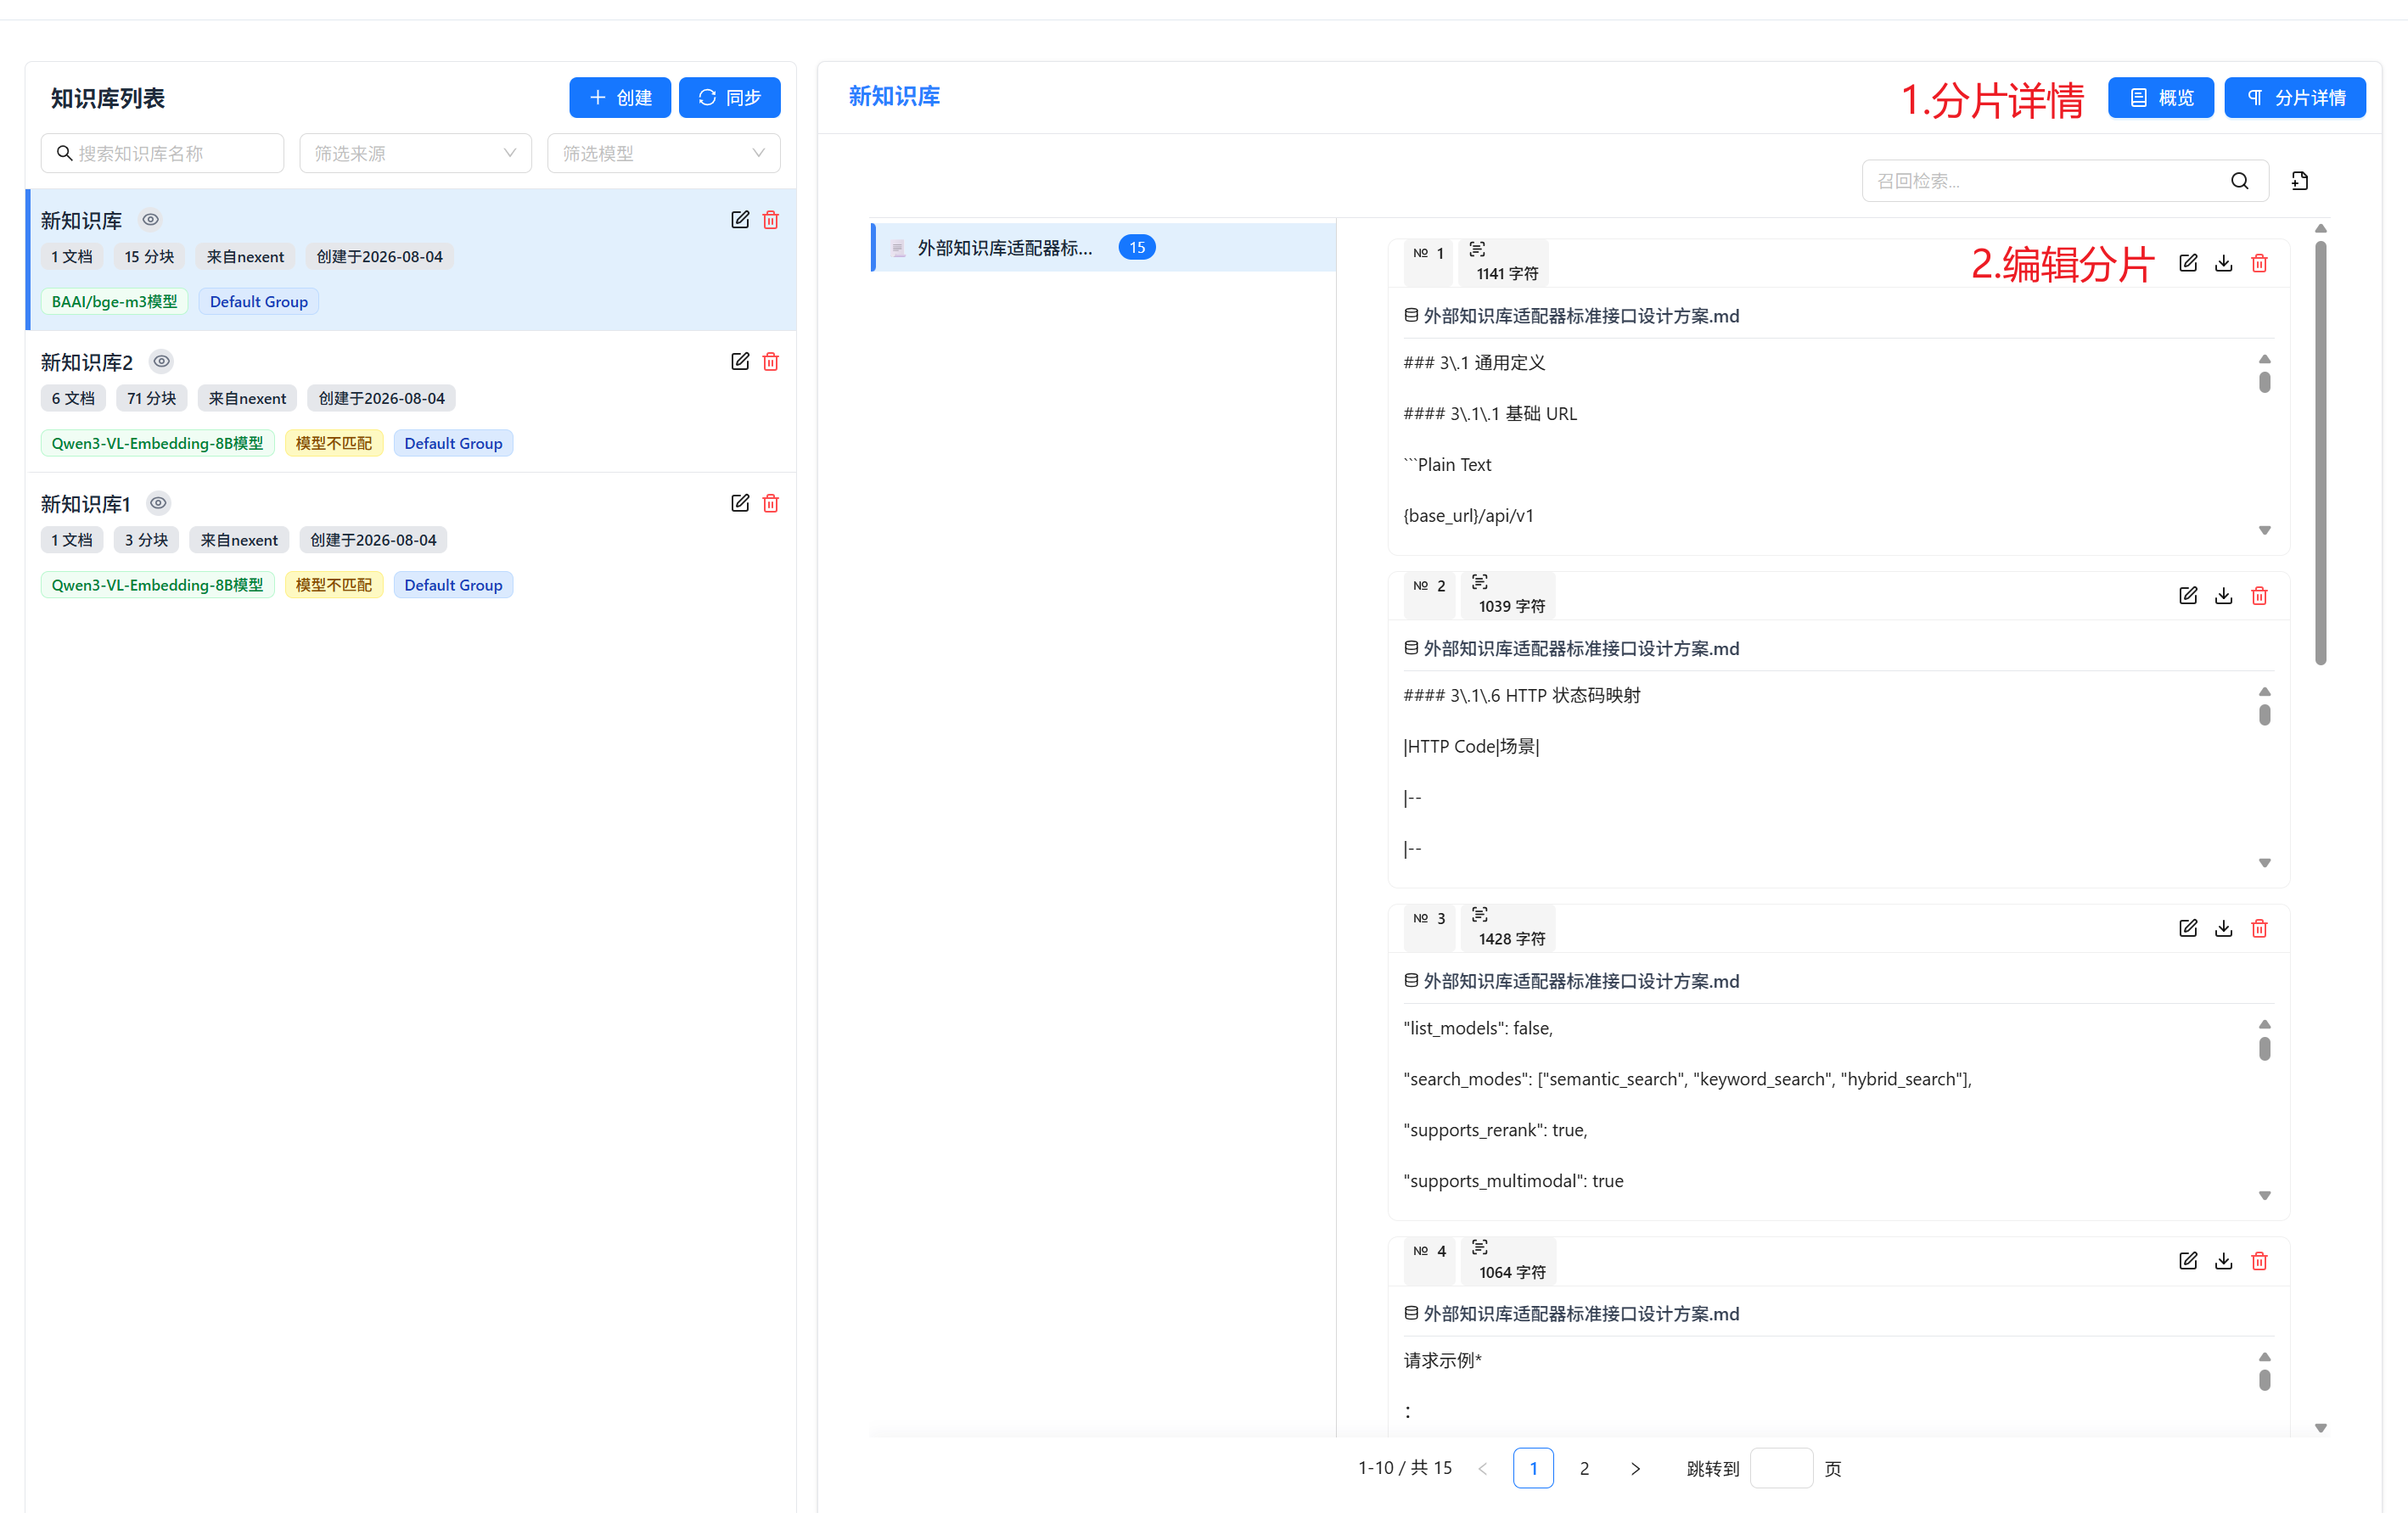Click the 6 文档 tag
Screen dimensions: 2408x1513
pyautogui.click(x=73, y=399)
